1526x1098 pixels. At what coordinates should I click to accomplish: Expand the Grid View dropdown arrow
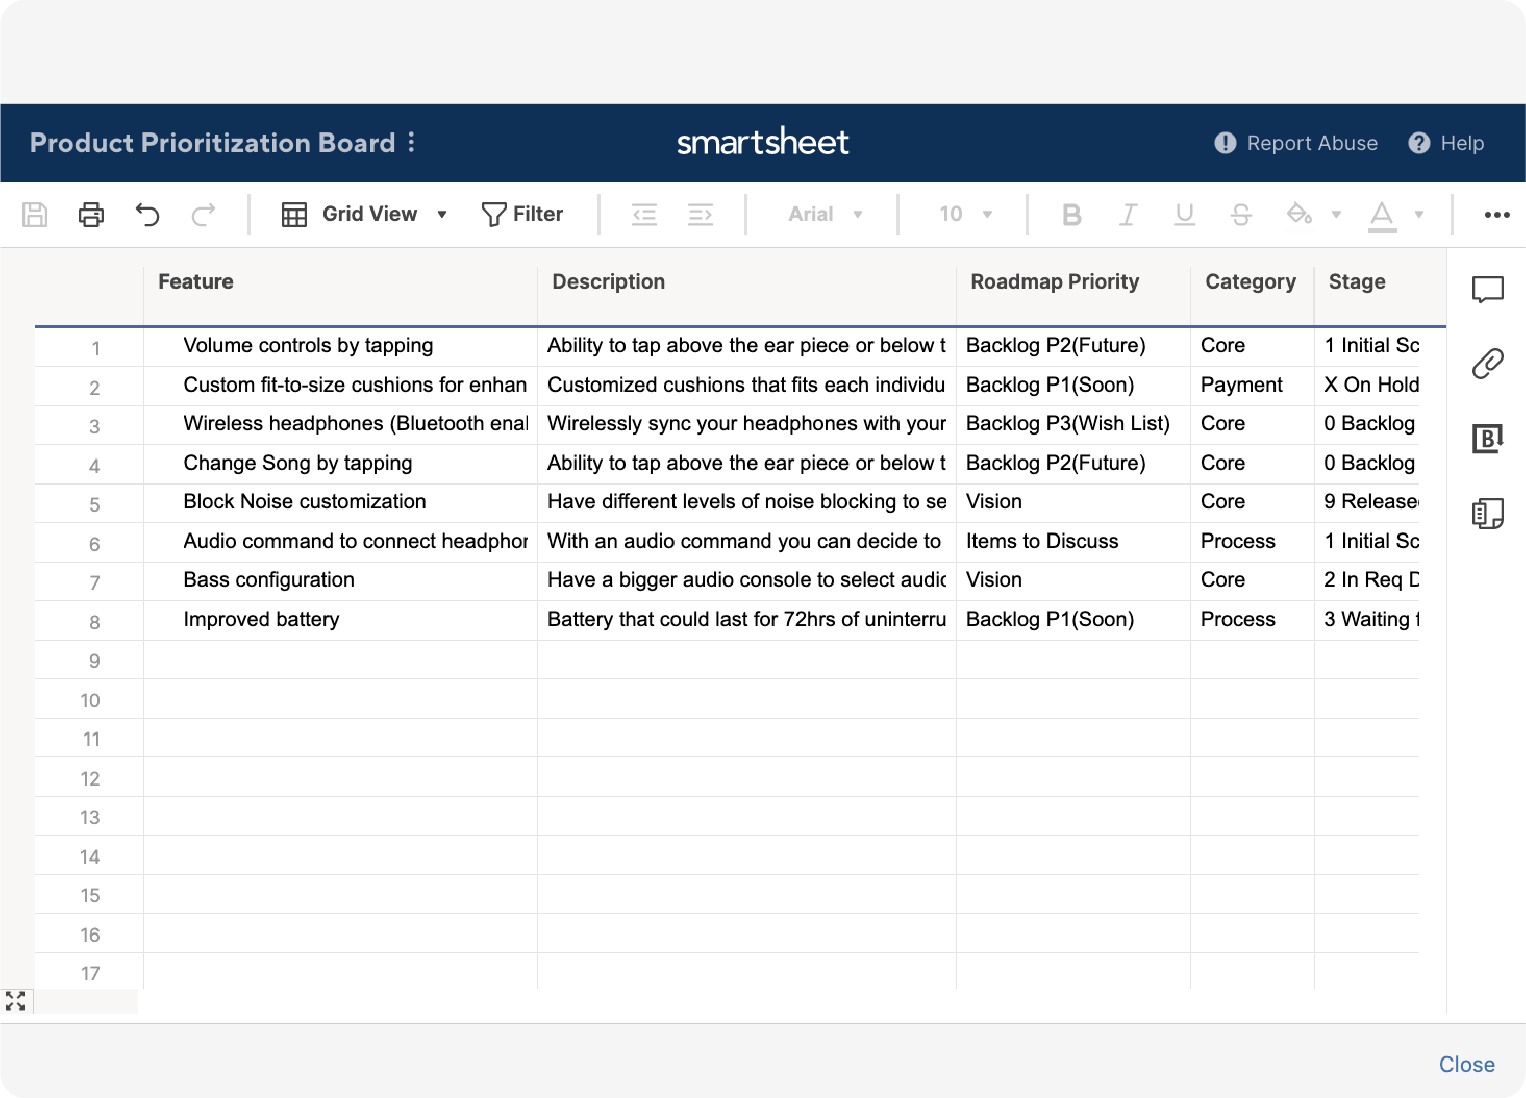pos(442,214)
